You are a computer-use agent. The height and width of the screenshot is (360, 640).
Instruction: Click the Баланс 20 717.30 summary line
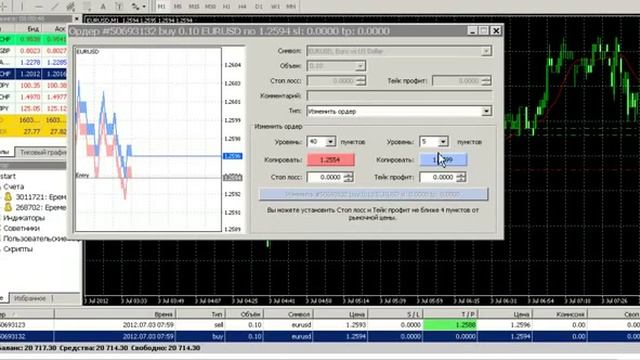point(100,348)
